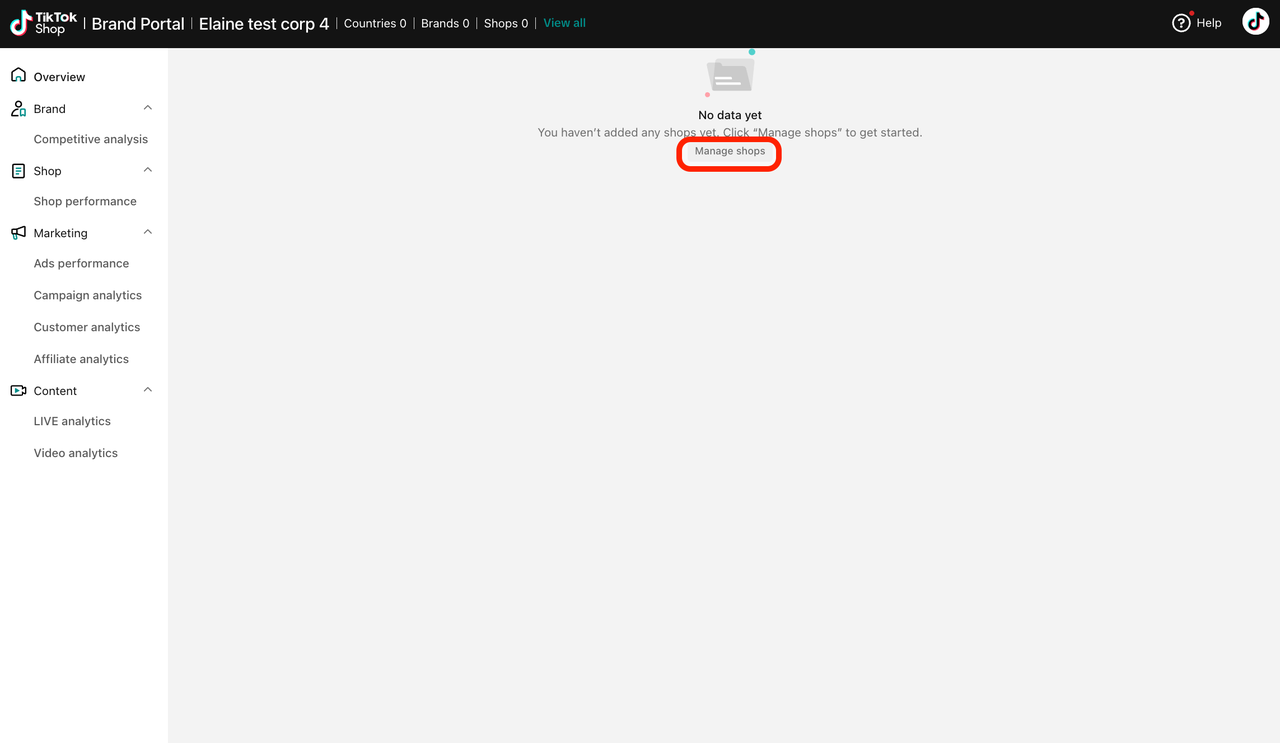Viewport: 1280px width, 743px height.
Task: Click the View all link
Action: point(564,23)
